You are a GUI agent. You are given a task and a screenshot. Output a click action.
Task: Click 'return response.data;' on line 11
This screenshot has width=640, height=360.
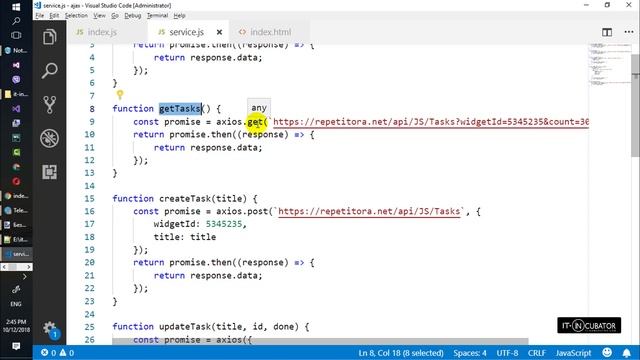tap(208, 148)
